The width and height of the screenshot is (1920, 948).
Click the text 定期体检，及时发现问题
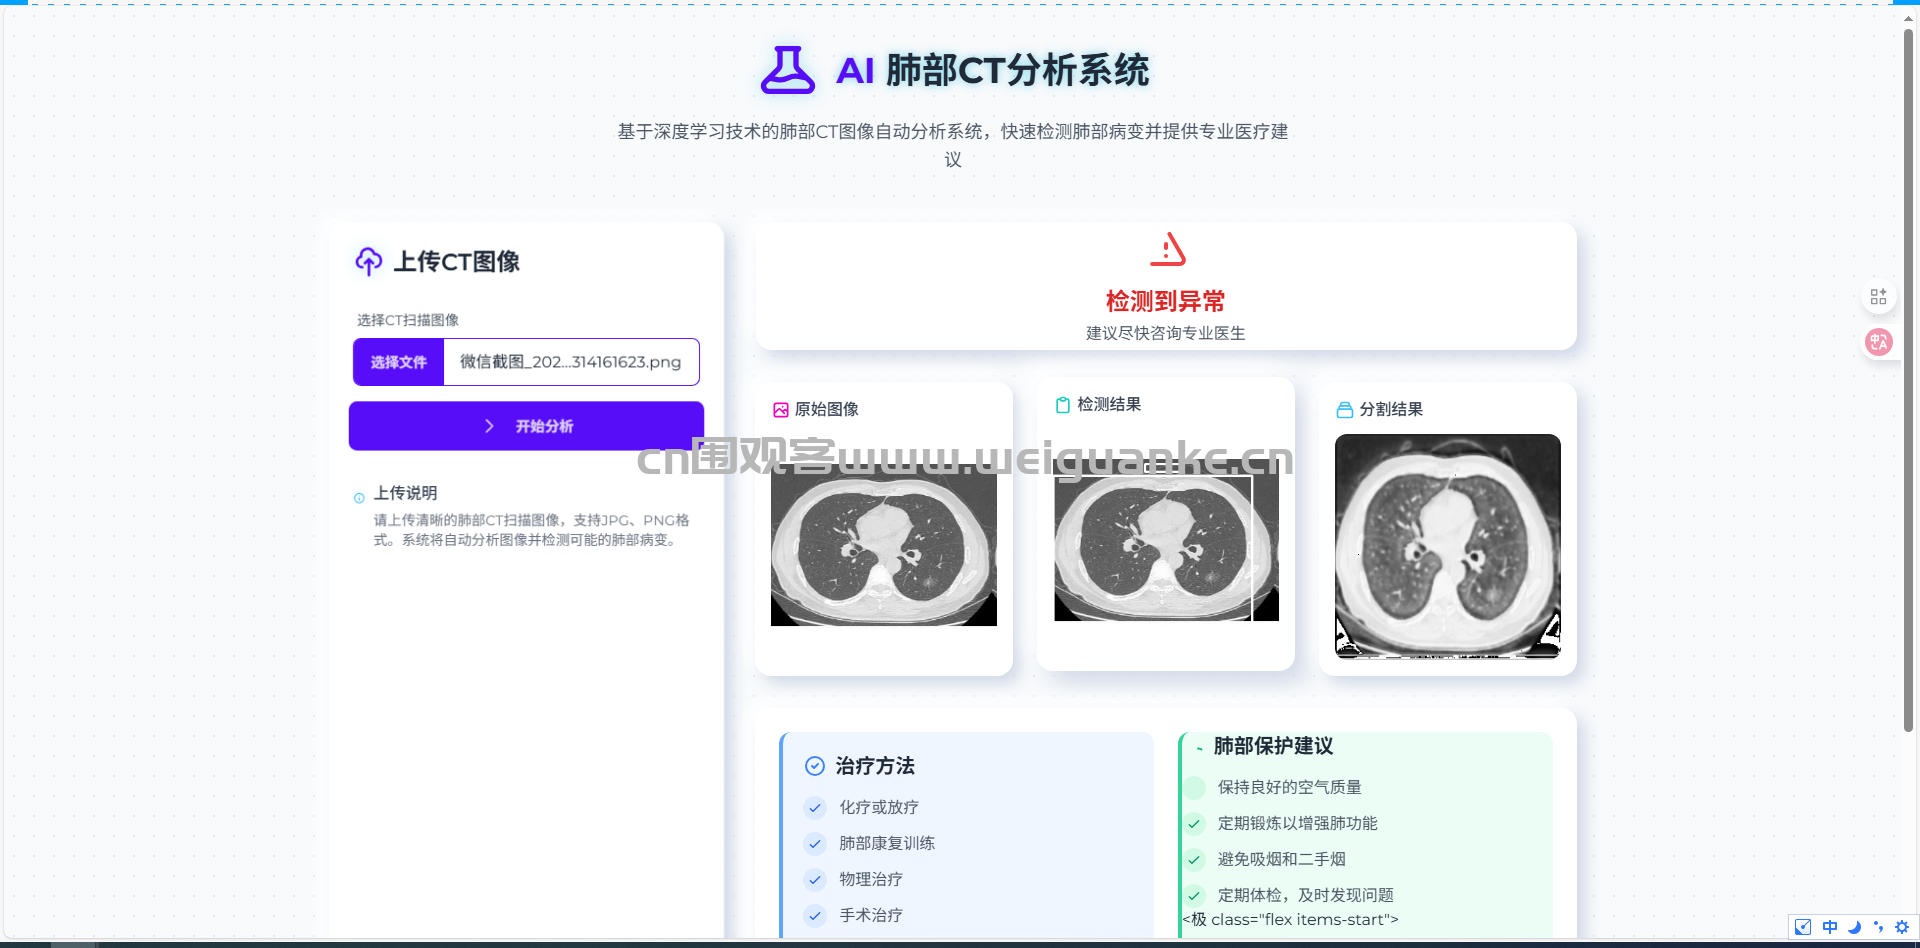(1306, 895)
